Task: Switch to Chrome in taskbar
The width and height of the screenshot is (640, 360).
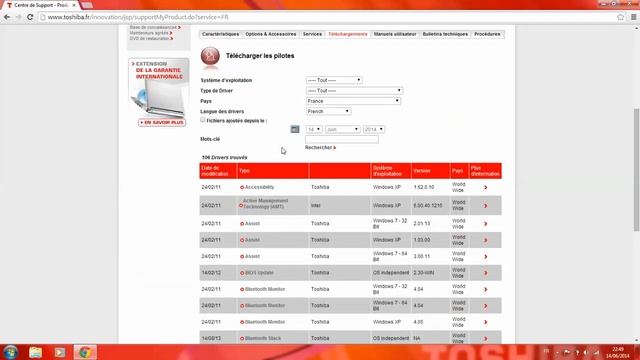Action: [85, 352]
